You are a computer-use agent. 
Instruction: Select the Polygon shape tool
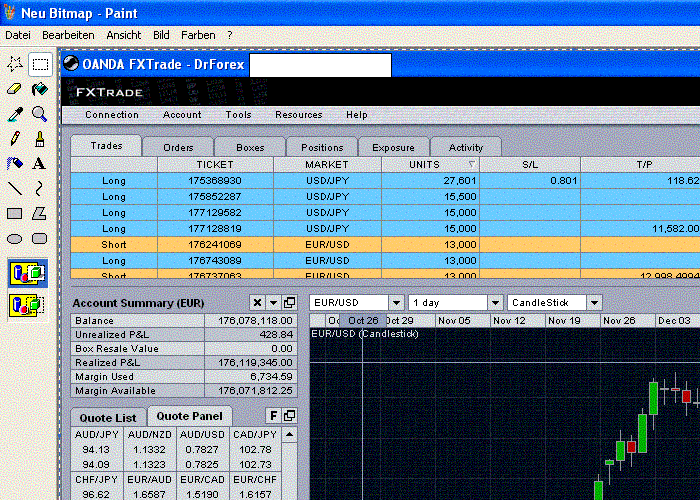coord(39,213)
